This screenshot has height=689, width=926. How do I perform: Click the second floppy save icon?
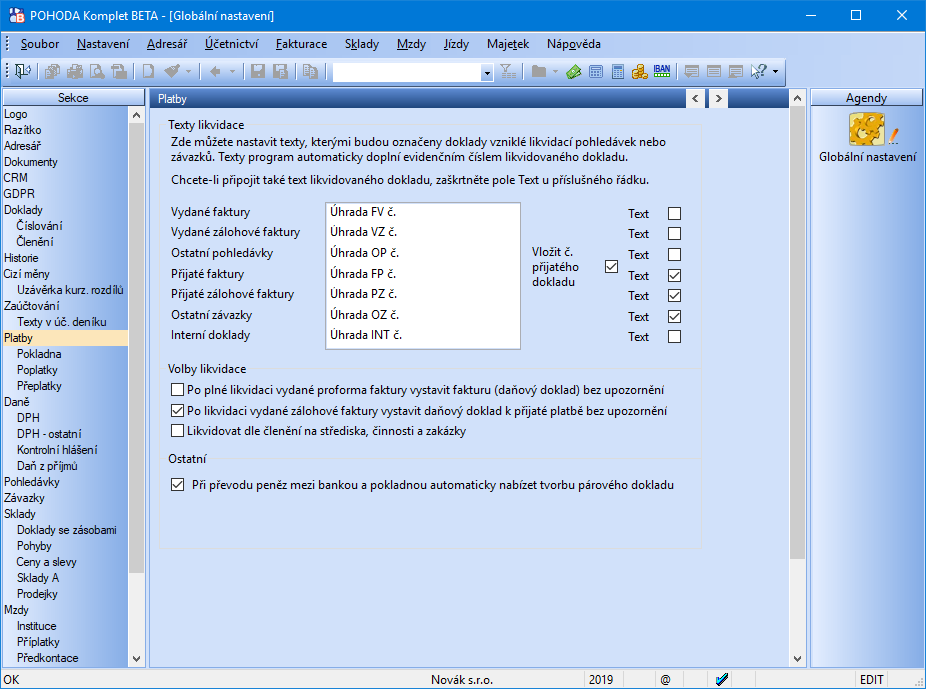(280, 71)
